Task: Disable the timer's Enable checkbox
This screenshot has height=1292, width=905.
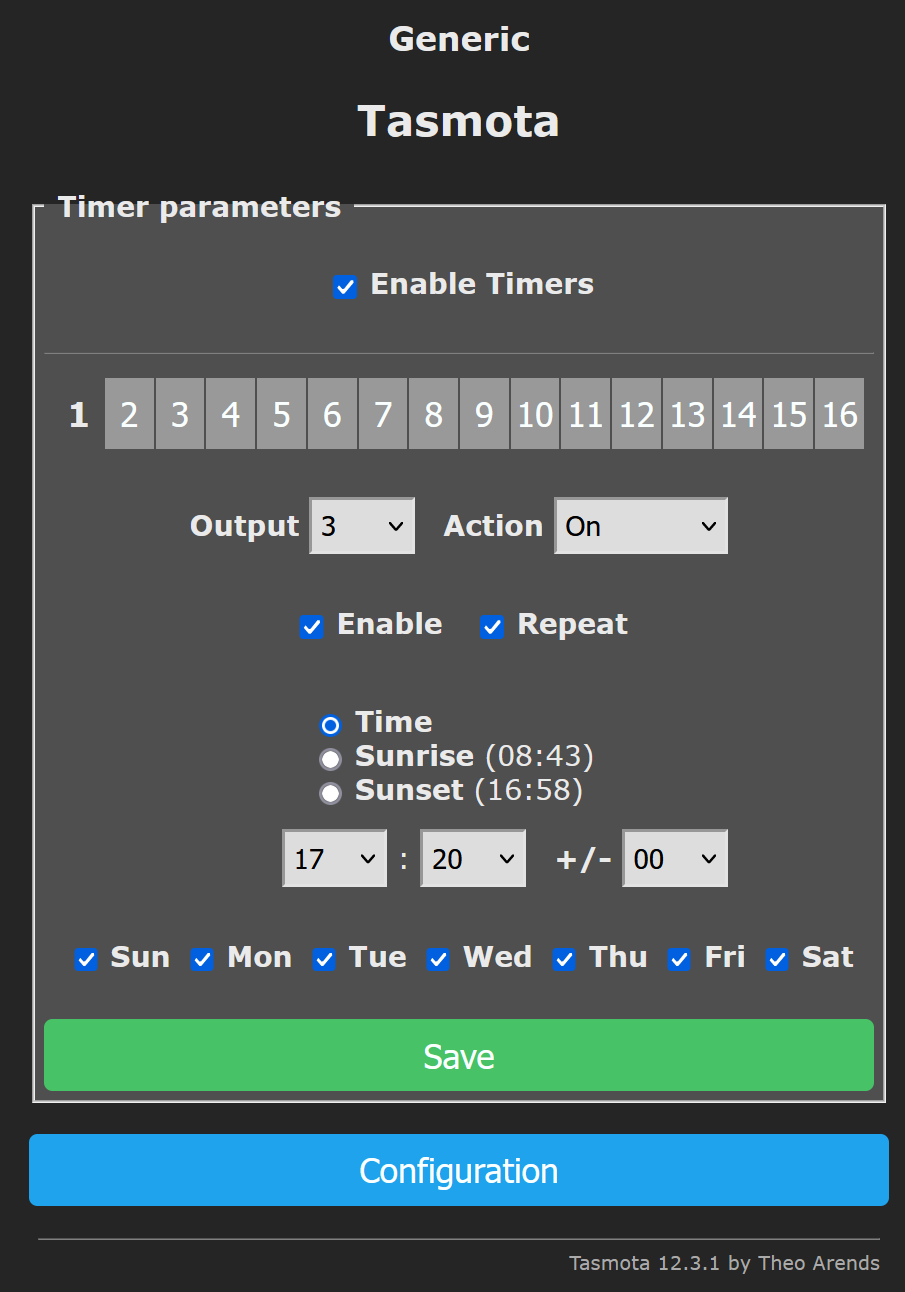Action: tap(312, 628)
